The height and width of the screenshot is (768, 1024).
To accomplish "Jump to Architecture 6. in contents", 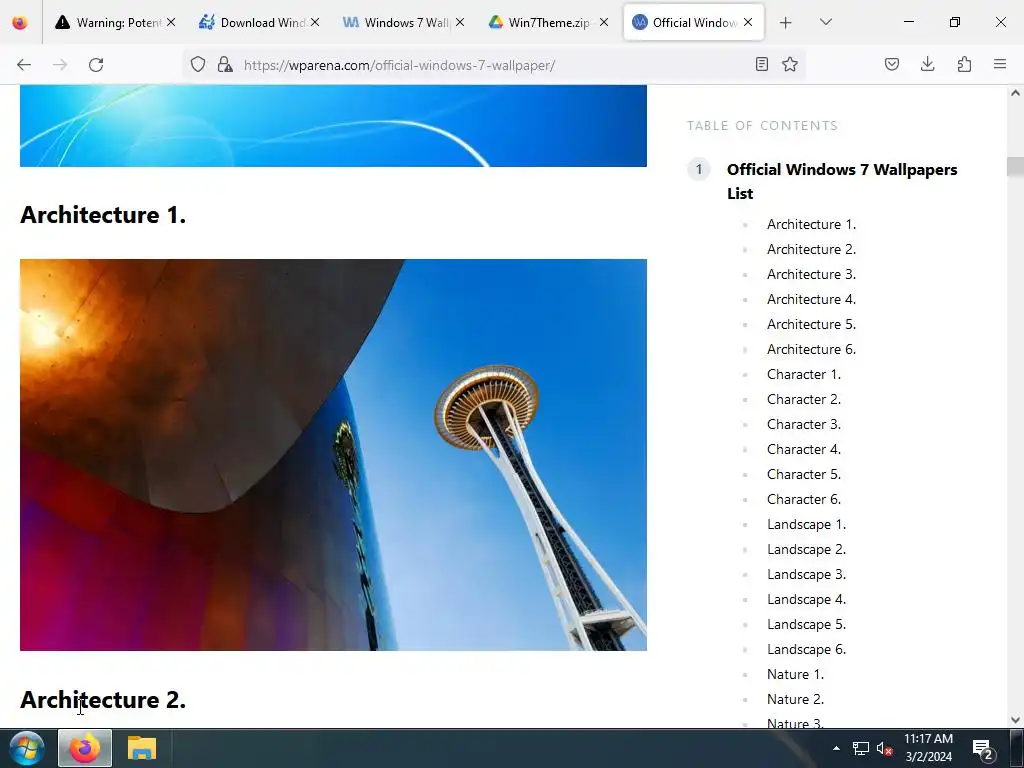I will click(811, 349).
